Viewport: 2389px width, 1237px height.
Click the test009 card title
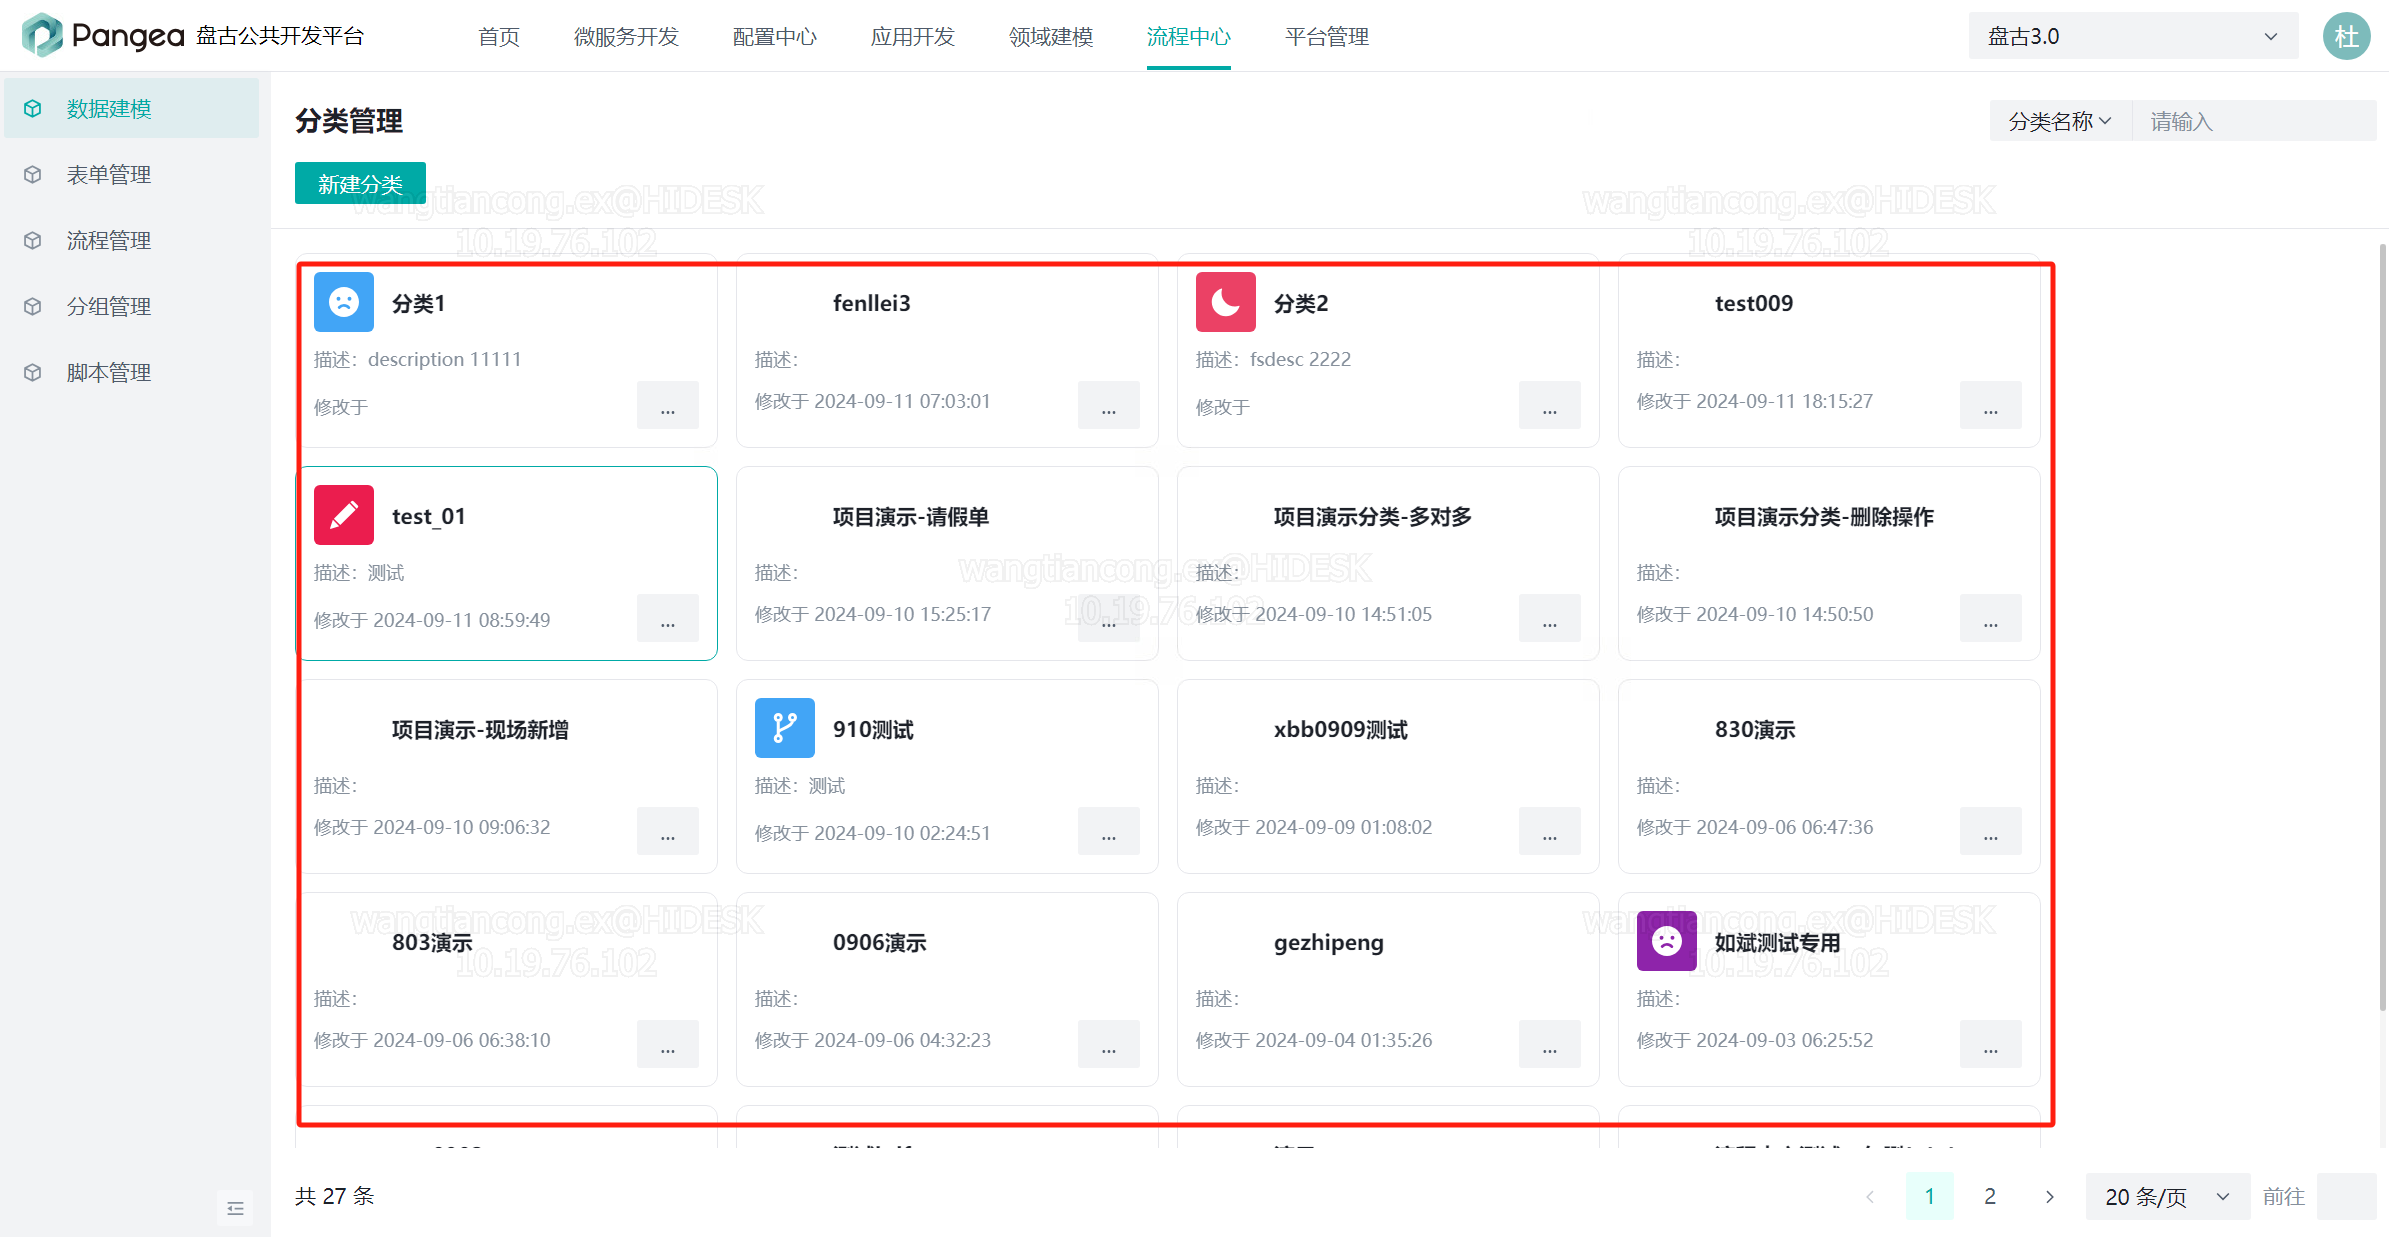pyautogui.click(x=1754, y=303)
